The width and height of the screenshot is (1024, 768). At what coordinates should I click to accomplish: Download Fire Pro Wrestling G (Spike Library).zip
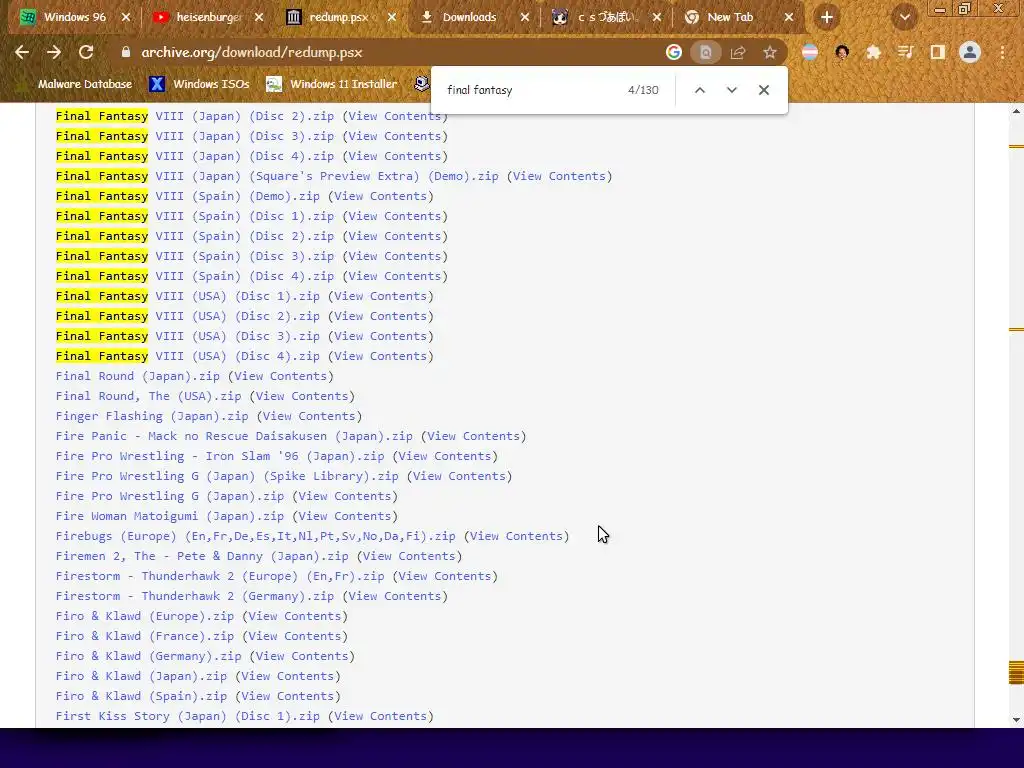[227, 476]
